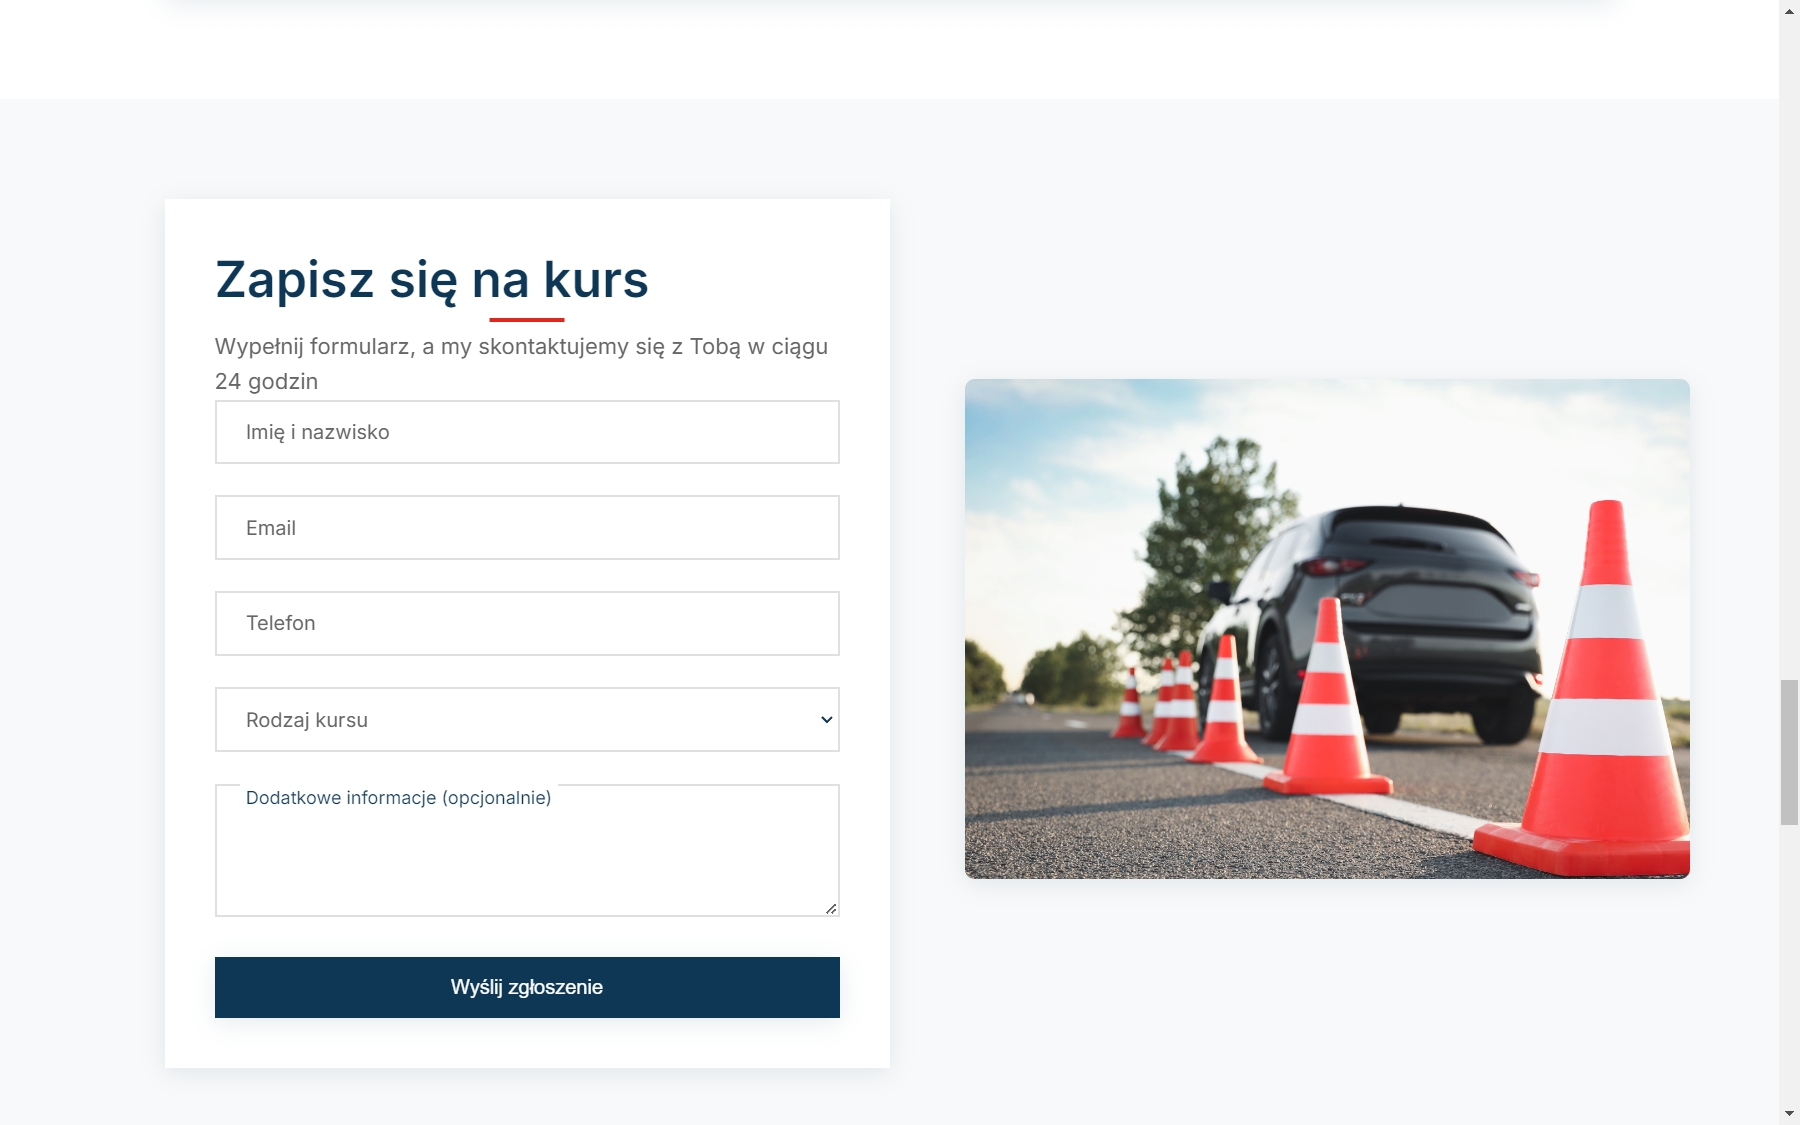Select the "Email" input field
Image resolution: width=1800 pixels, height=1125 pixels.
[x=527, y=527]
